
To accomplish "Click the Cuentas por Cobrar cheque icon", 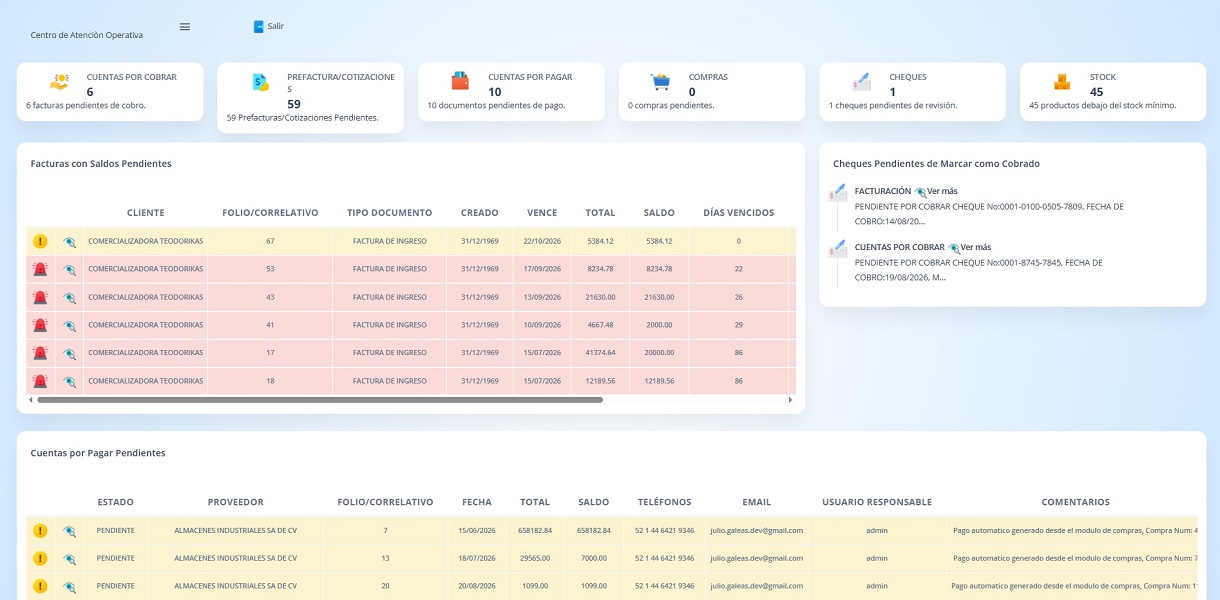I will (x=838, y=249).
